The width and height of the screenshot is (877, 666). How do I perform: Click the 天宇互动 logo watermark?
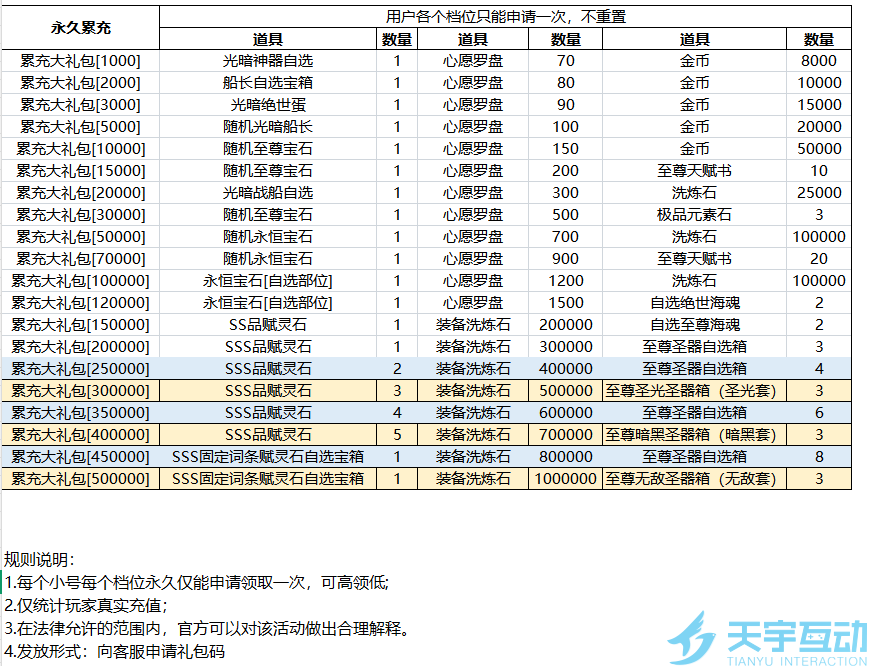coord(767,639)
